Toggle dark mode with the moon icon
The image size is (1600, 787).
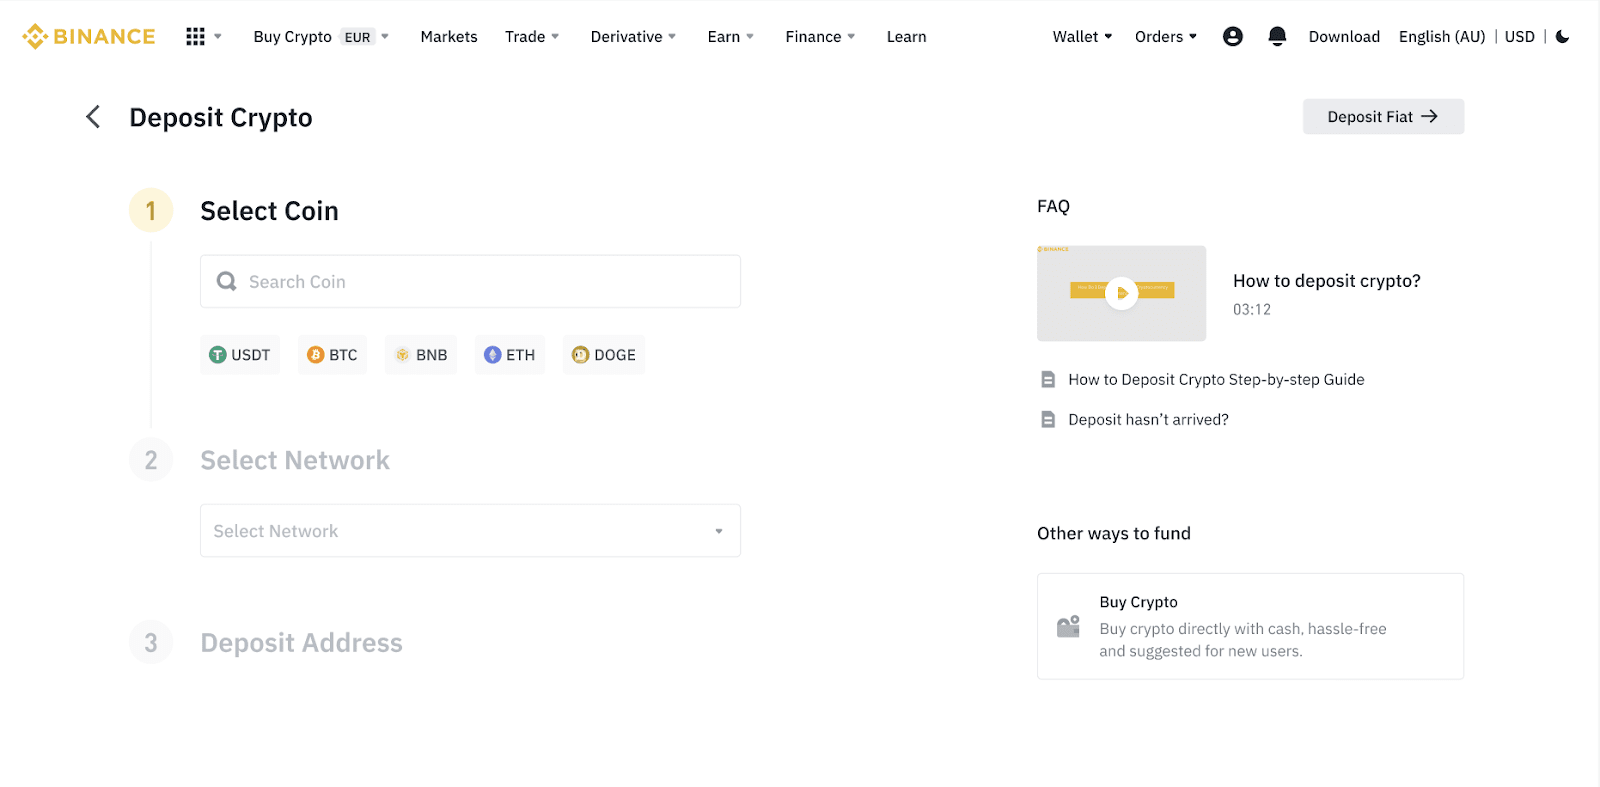tap(1562, 37)
